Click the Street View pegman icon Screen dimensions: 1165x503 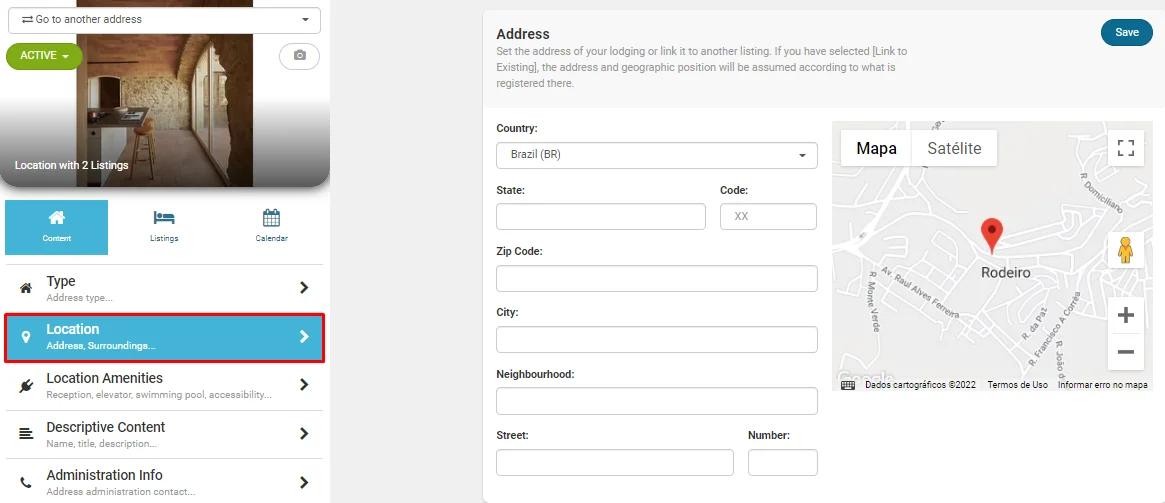(x=1125, y=250)
